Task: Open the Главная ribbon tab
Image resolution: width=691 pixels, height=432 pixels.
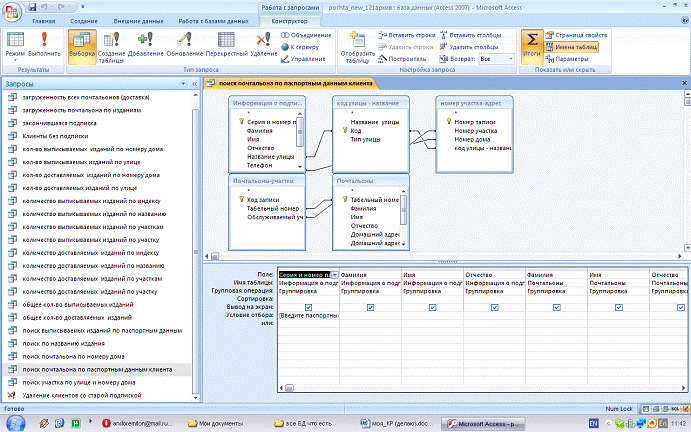Action: tap(44, 19)
